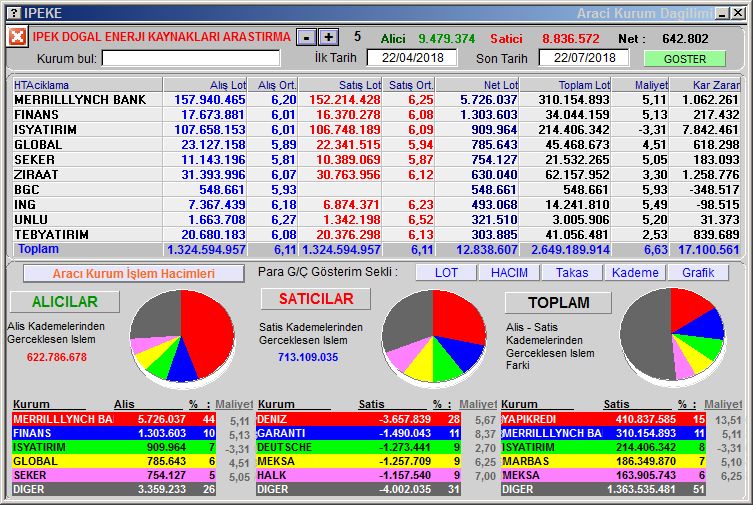The width and height of the screenshot is (753, 505).
Task: Click the ALICILAR button
Action: point(65,301)
